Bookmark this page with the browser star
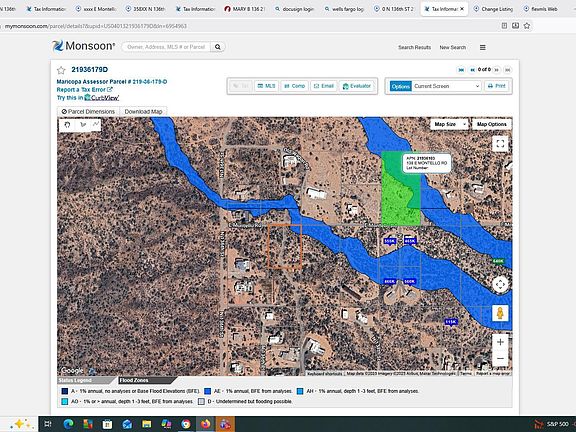The image size is (576, 432). 527,26
